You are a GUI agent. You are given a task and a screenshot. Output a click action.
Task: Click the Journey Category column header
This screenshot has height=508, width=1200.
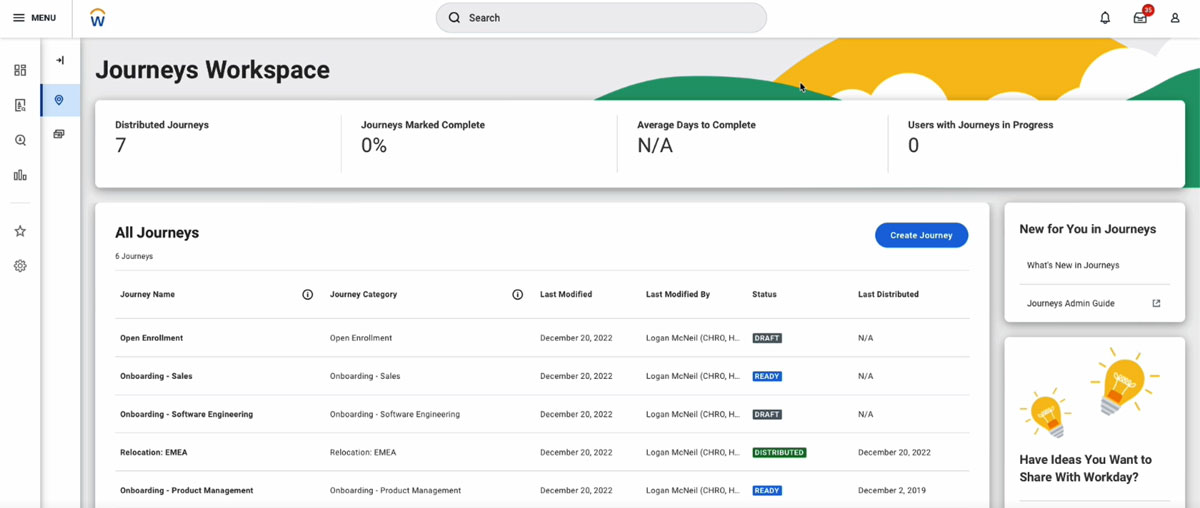pyautogui.click(x=363, y=295)
